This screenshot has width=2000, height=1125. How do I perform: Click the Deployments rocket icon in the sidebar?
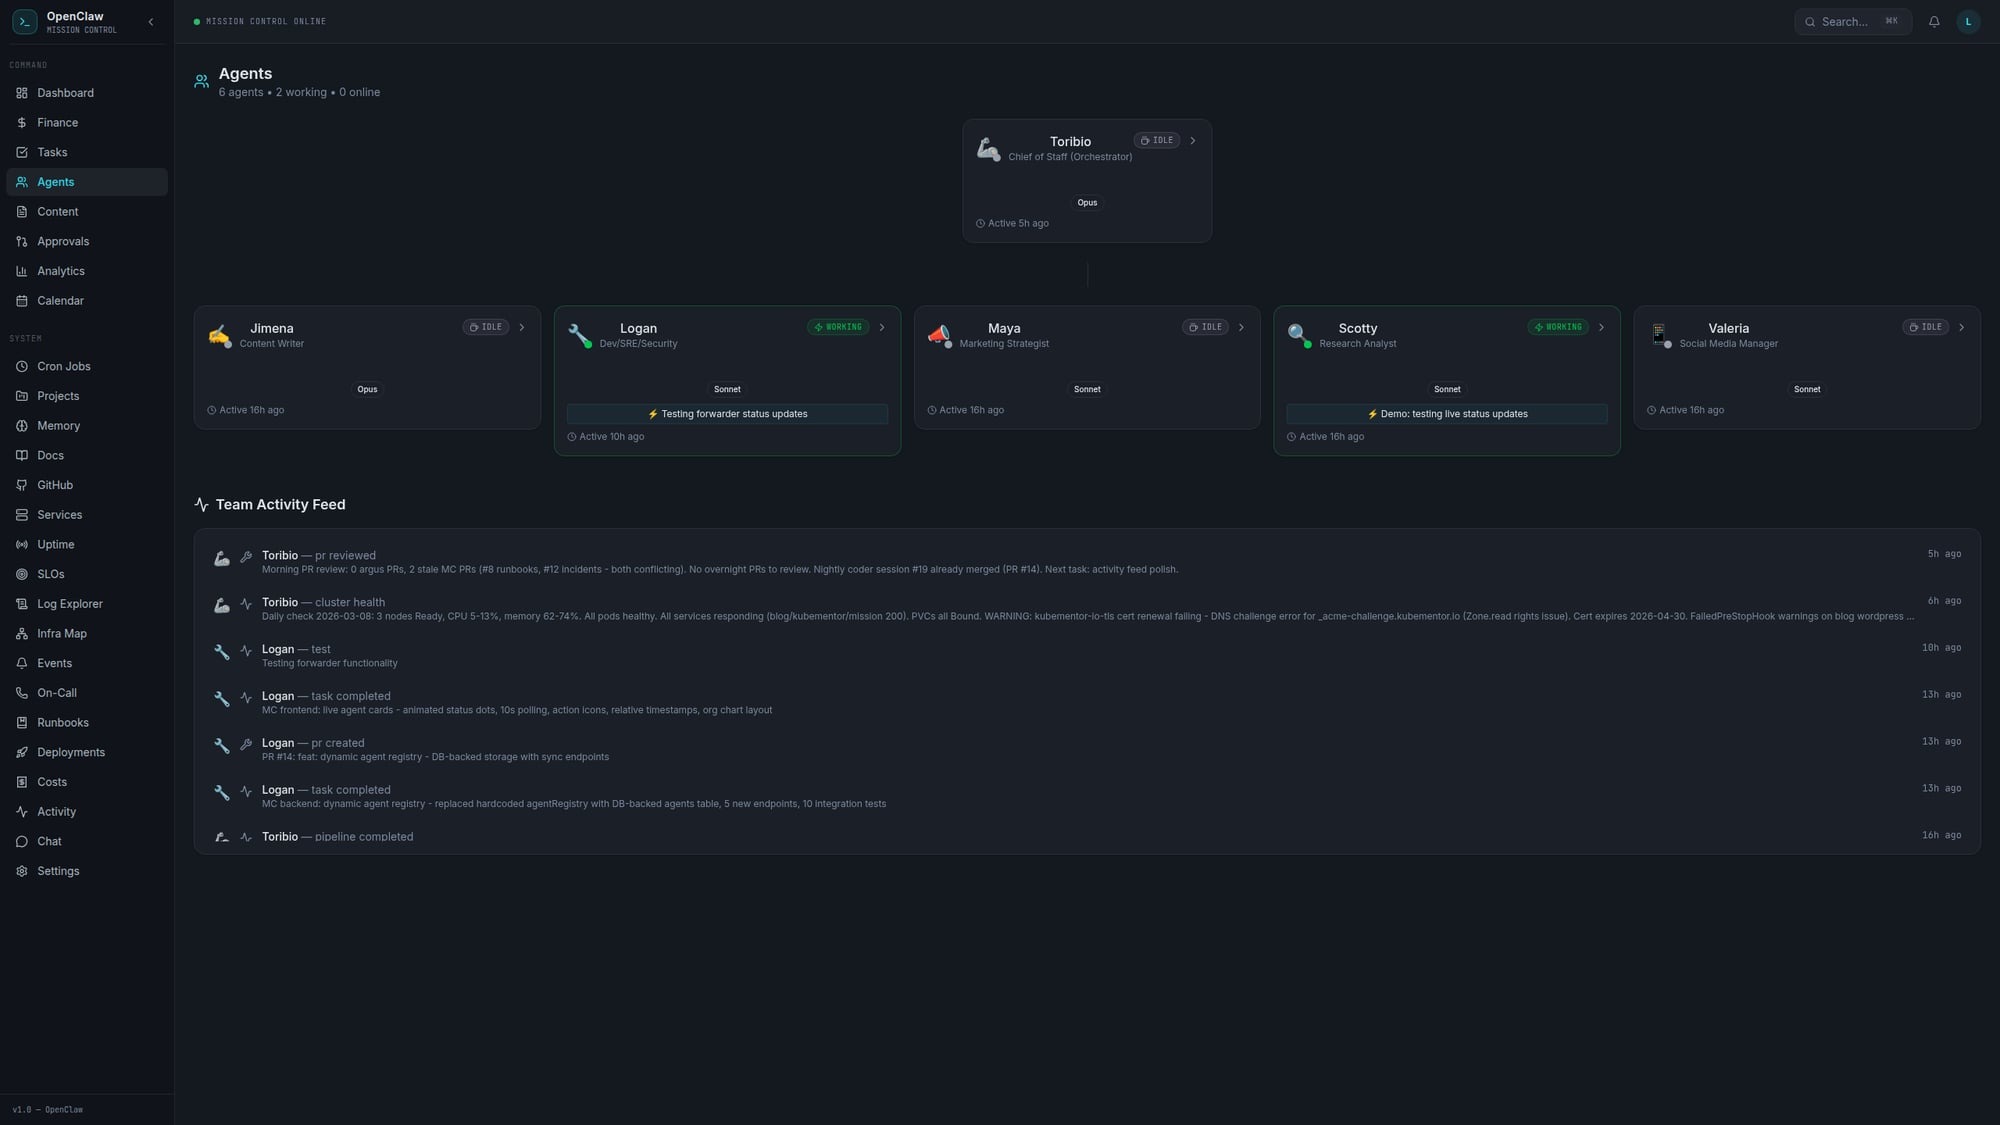(x=22, y=753)
